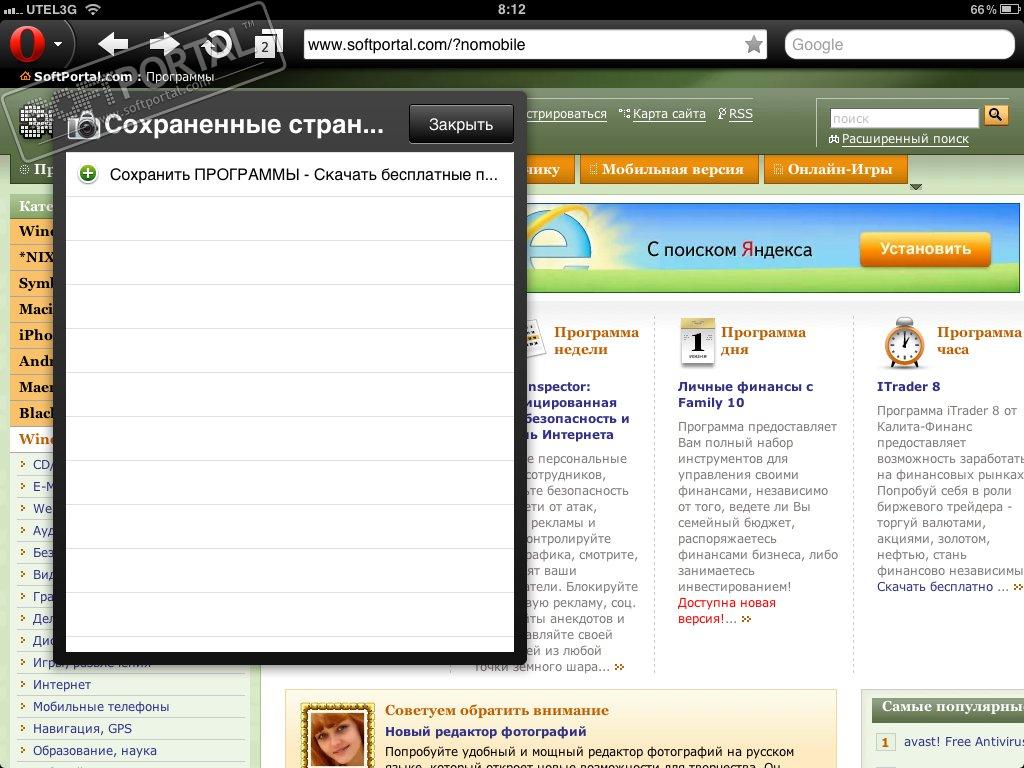
Task: Switch to Мобильная версия tab
Action: (669, 169)
